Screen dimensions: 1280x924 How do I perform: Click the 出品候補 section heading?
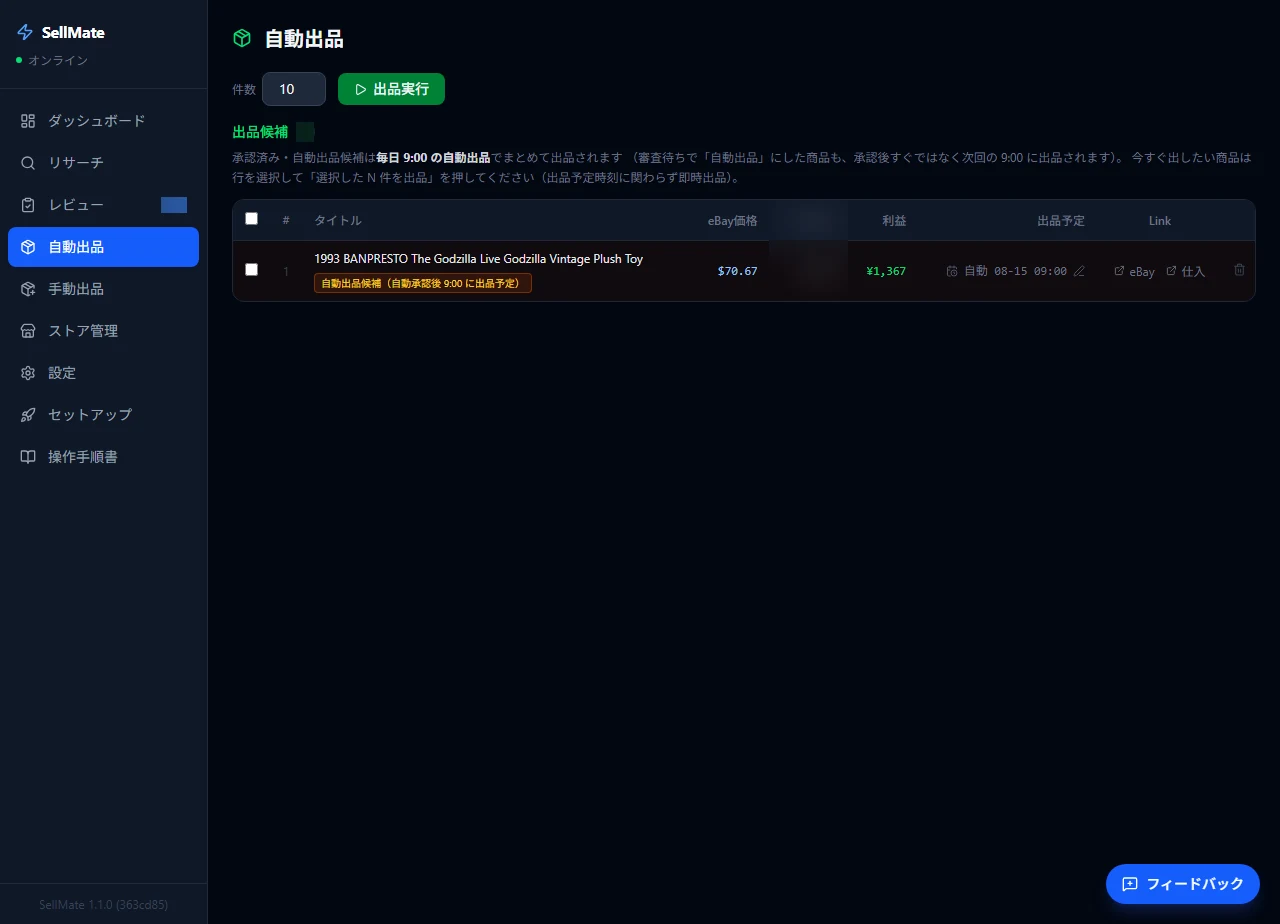(260, 132)
